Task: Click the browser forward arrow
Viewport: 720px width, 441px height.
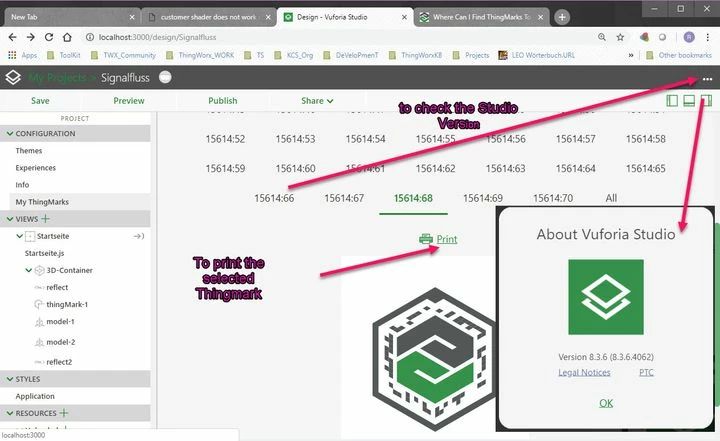Action: (x=30, y=37)
